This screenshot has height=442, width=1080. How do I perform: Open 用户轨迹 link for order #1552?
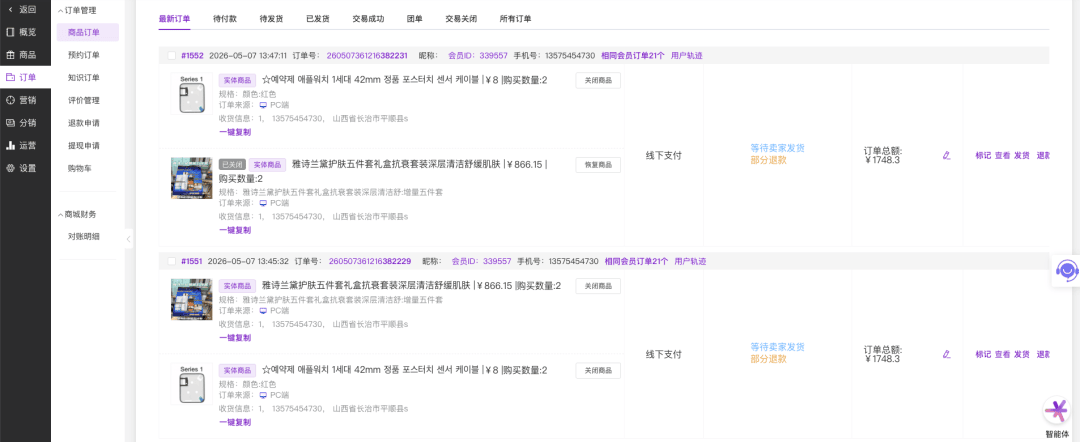coord(687,56)
